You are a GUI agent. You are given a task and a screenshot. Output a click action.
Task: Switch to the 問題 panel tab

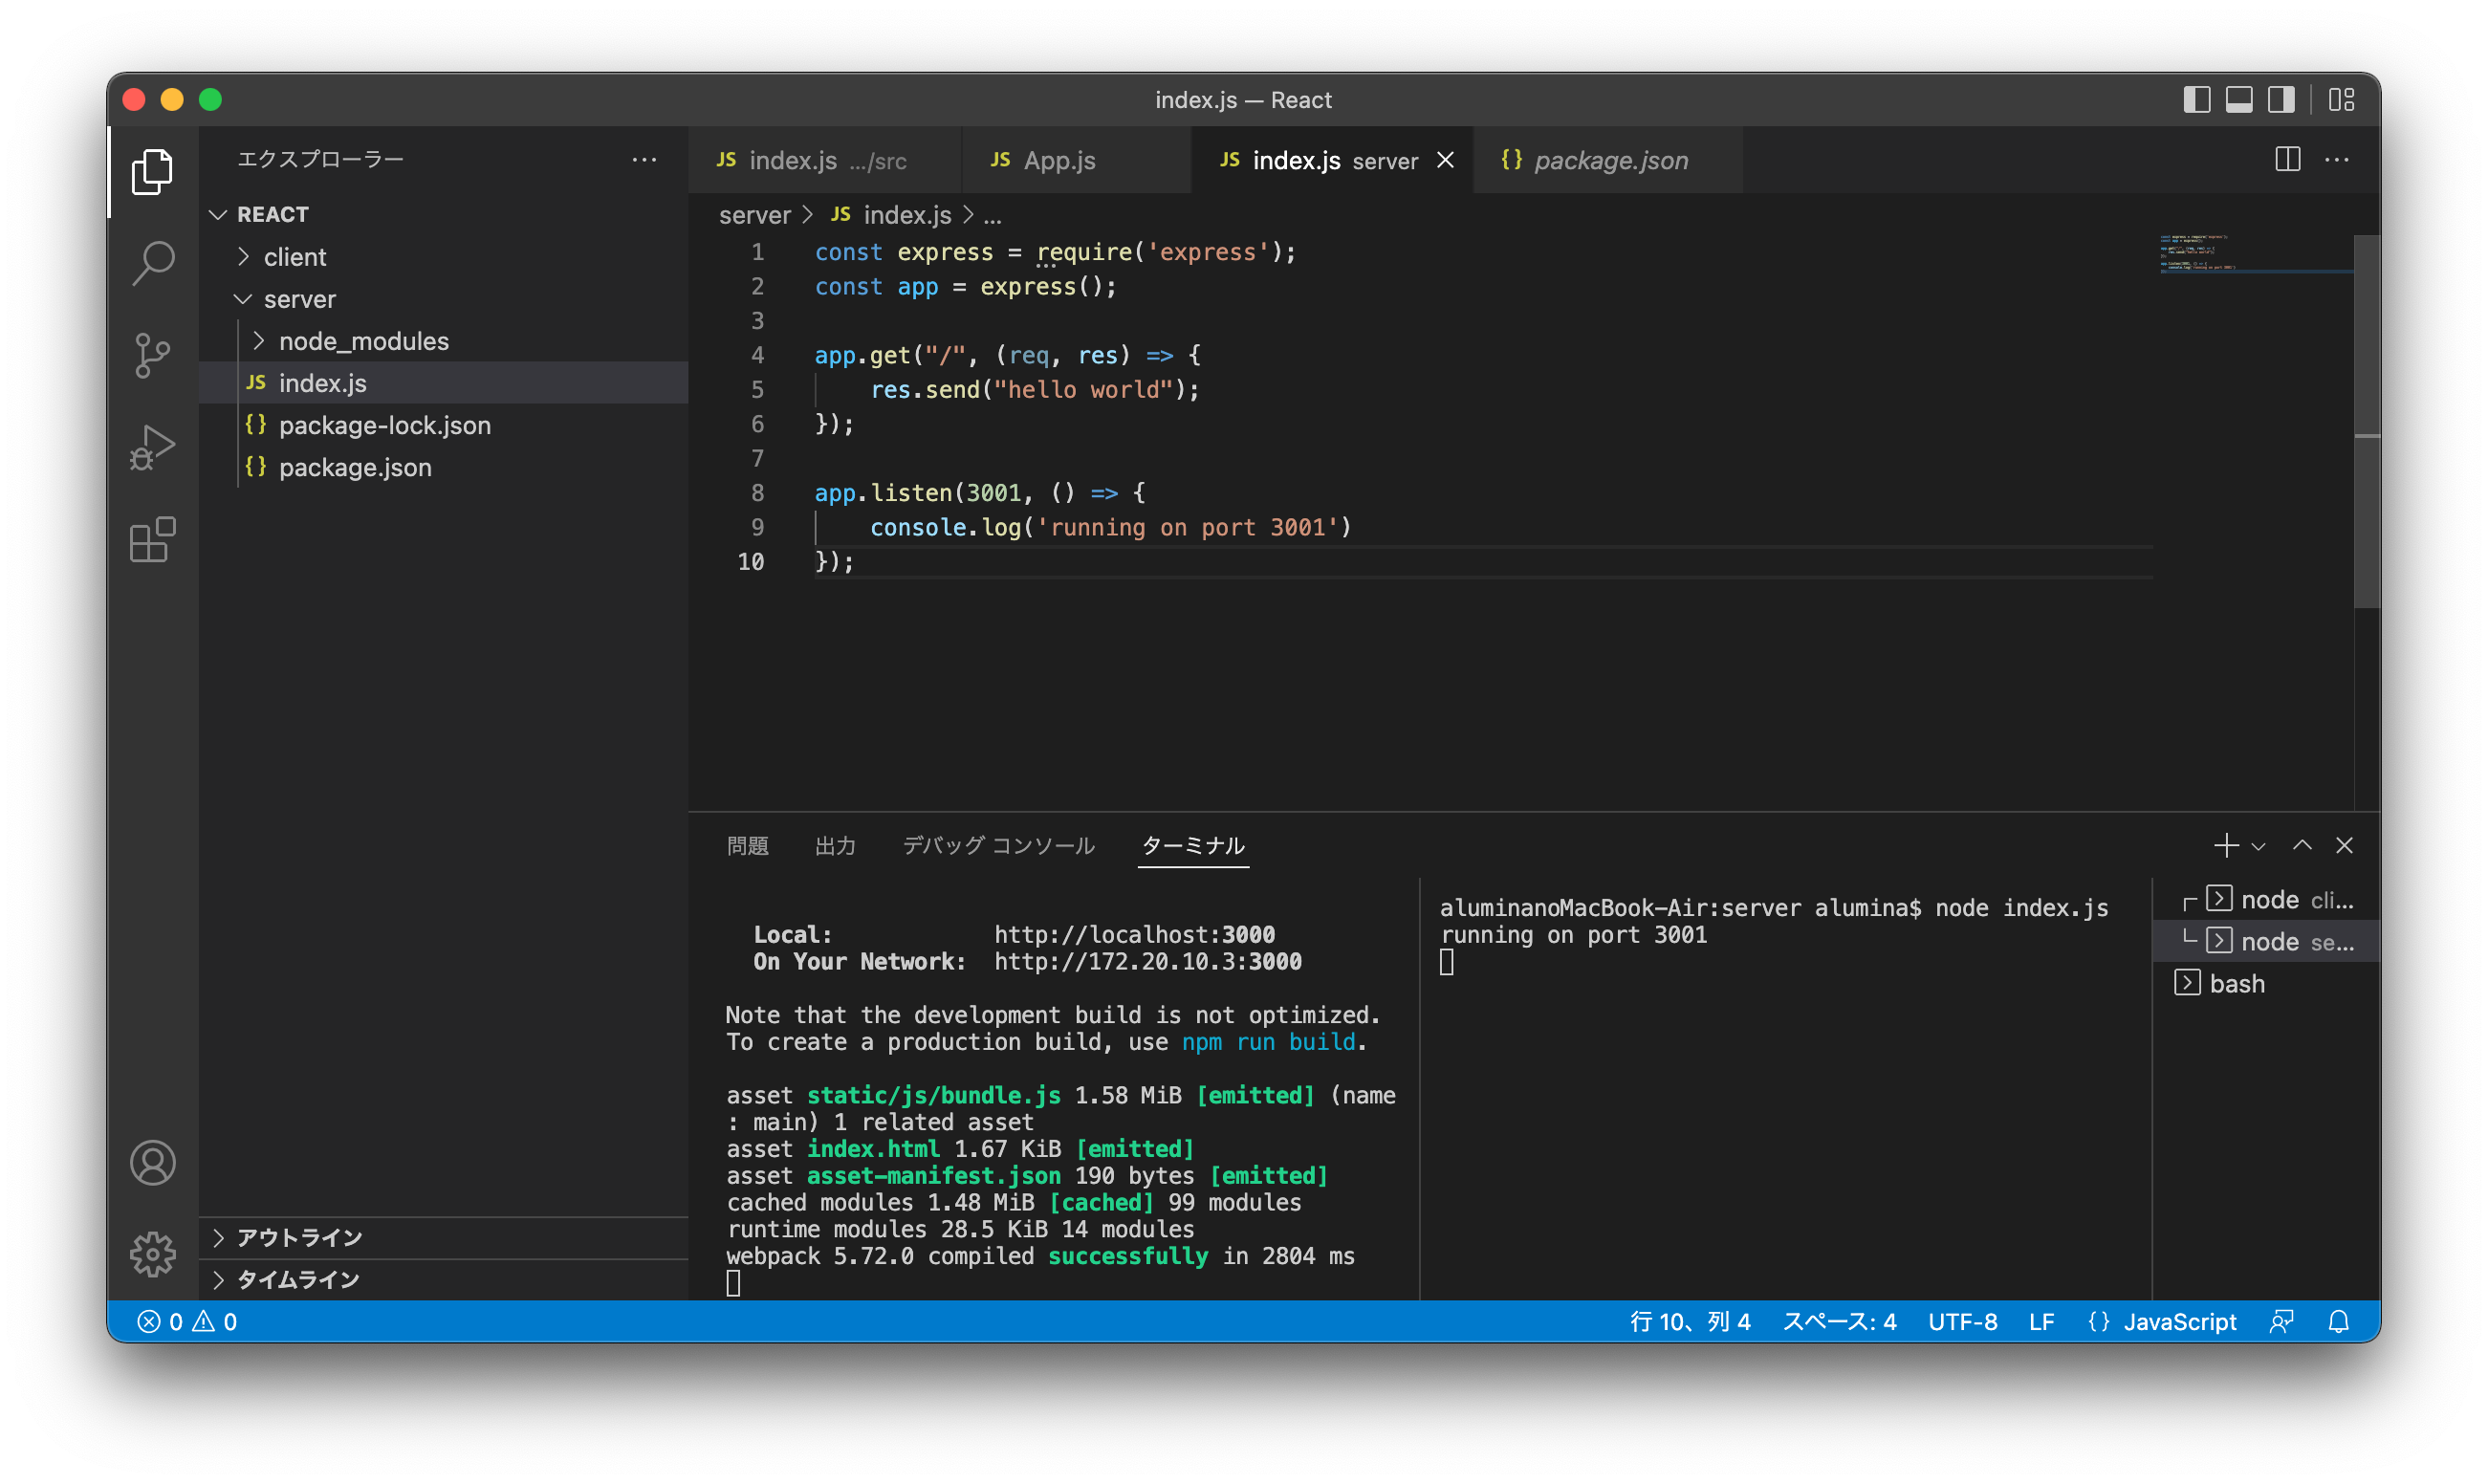pyautogui.click(x=748, y=845)
